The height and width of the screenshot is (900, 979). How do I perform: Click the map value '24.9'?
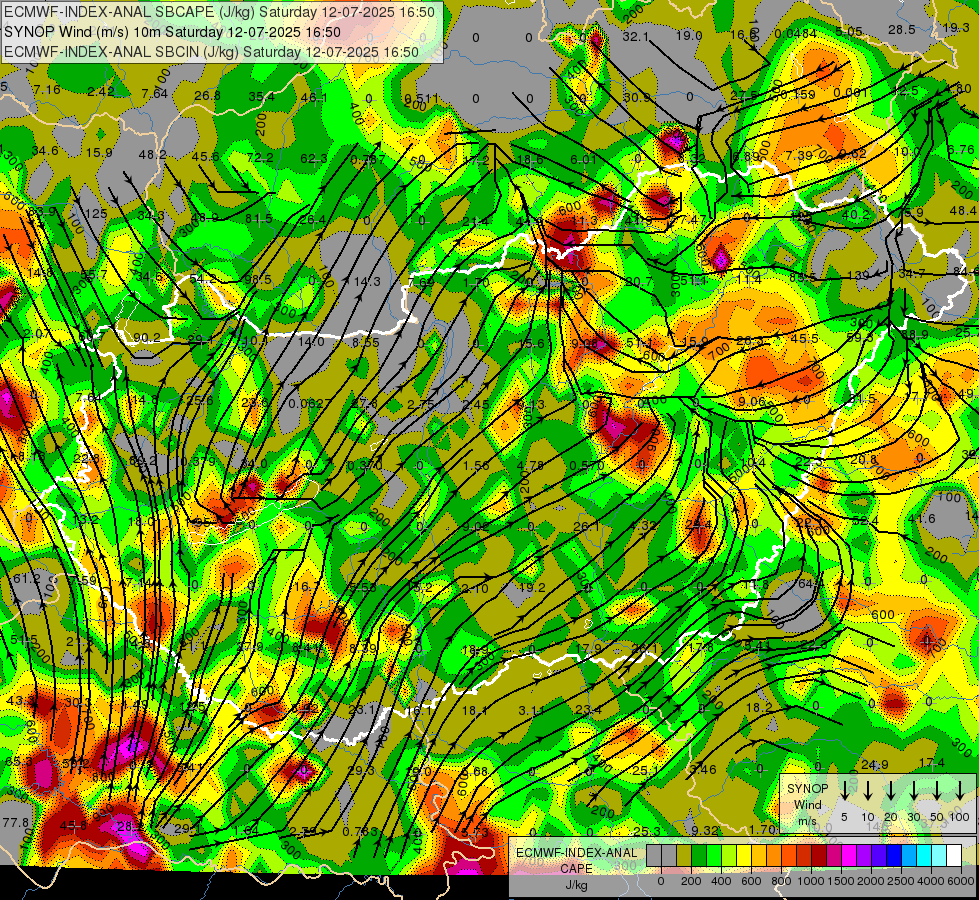875,765
